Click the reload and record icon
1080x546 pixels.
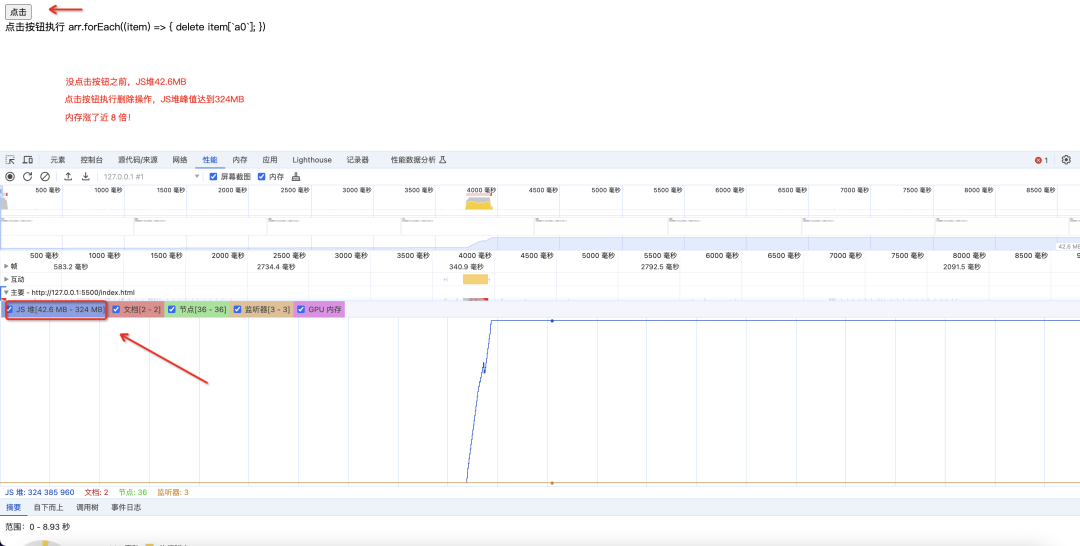28,177
